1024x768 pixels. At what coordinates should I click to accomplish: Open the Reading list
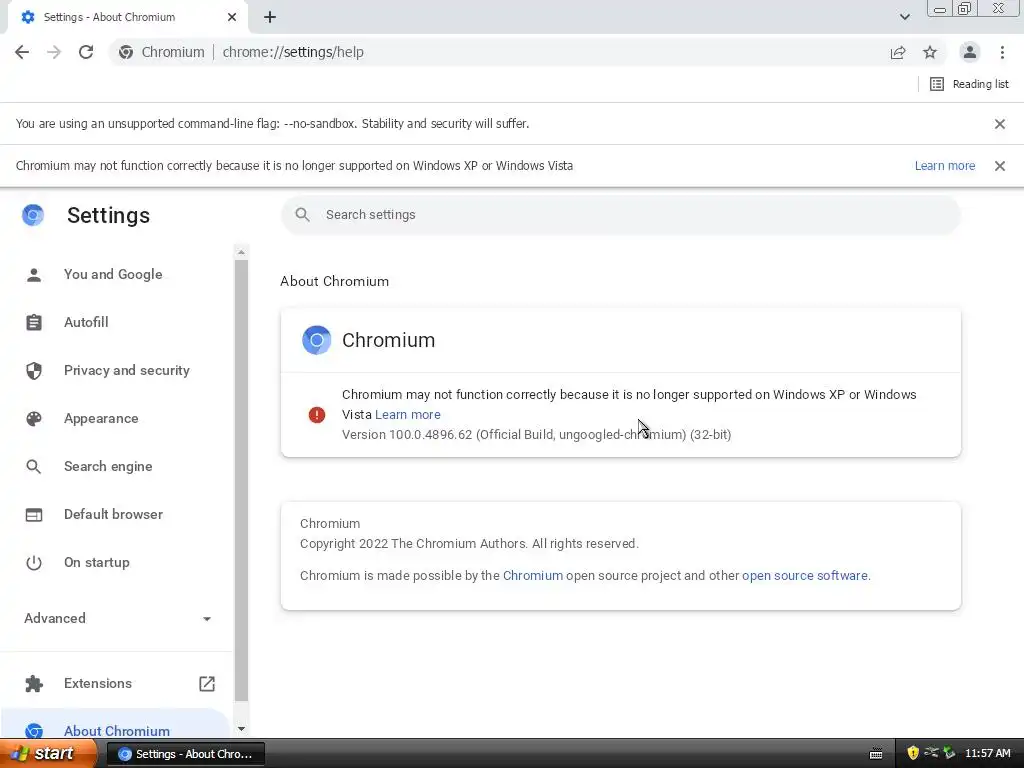click(x=969, y=84)
